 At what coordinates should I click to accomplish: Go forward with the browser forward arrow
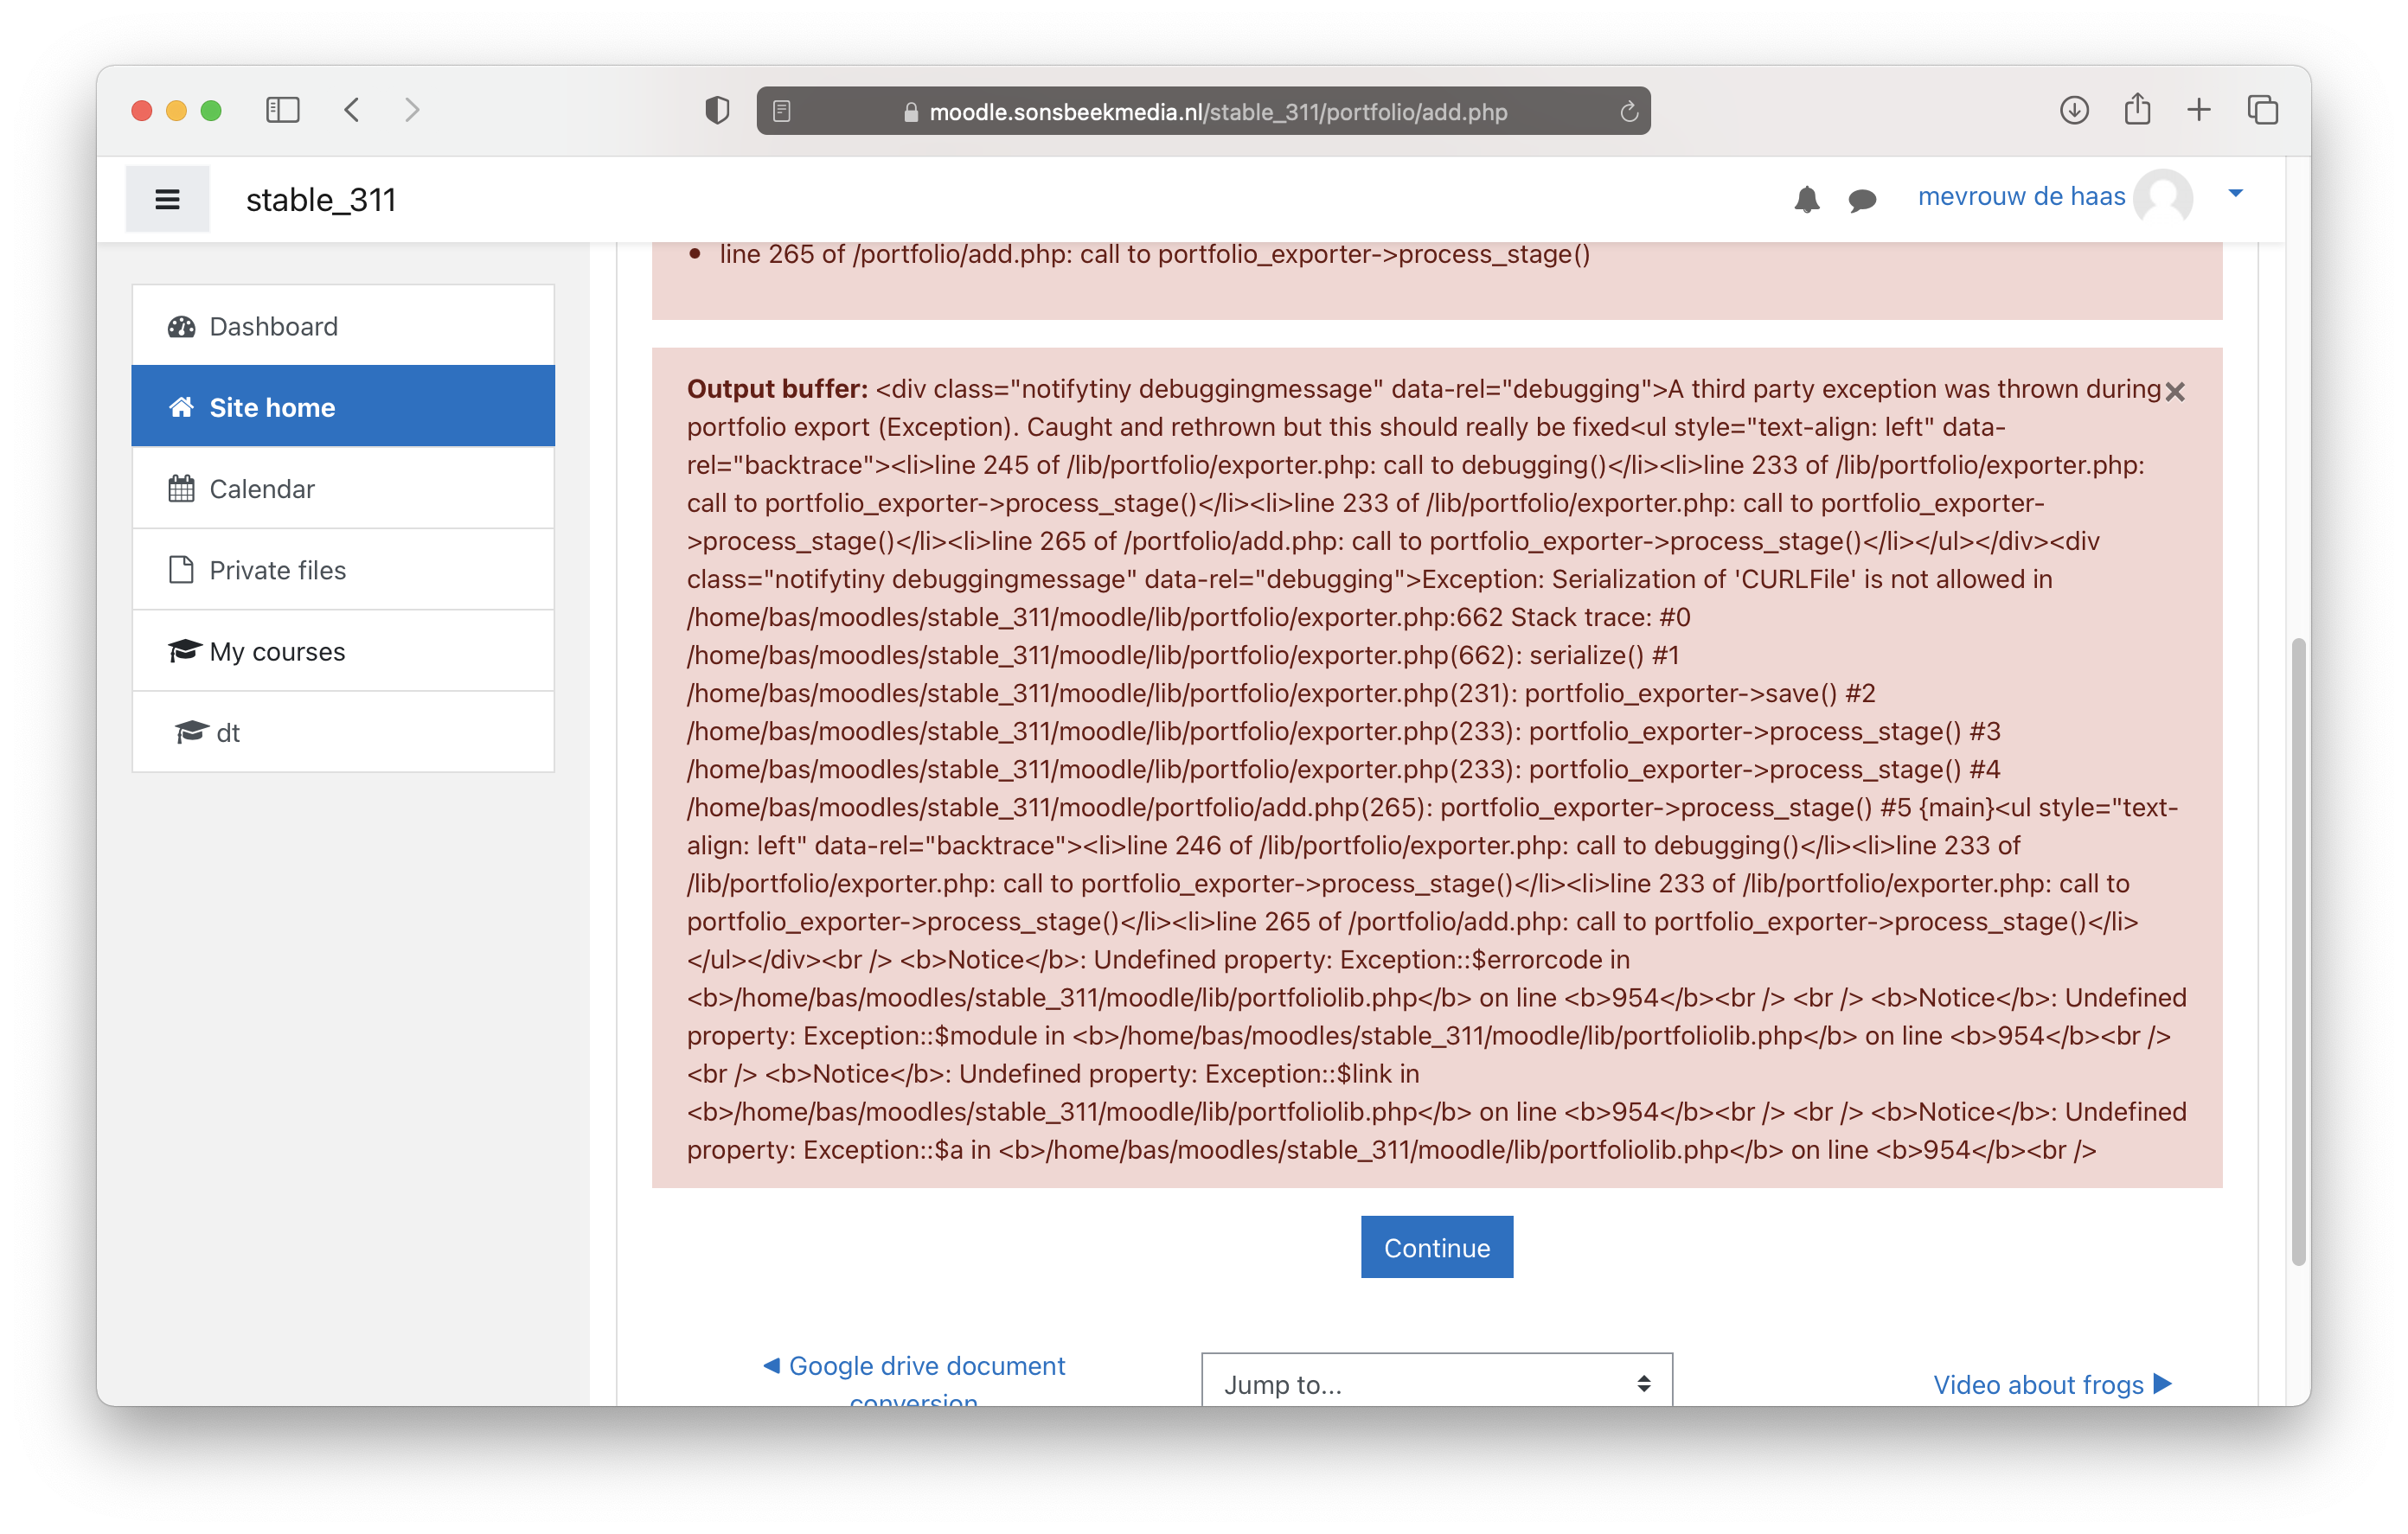(x=412, y=110)
